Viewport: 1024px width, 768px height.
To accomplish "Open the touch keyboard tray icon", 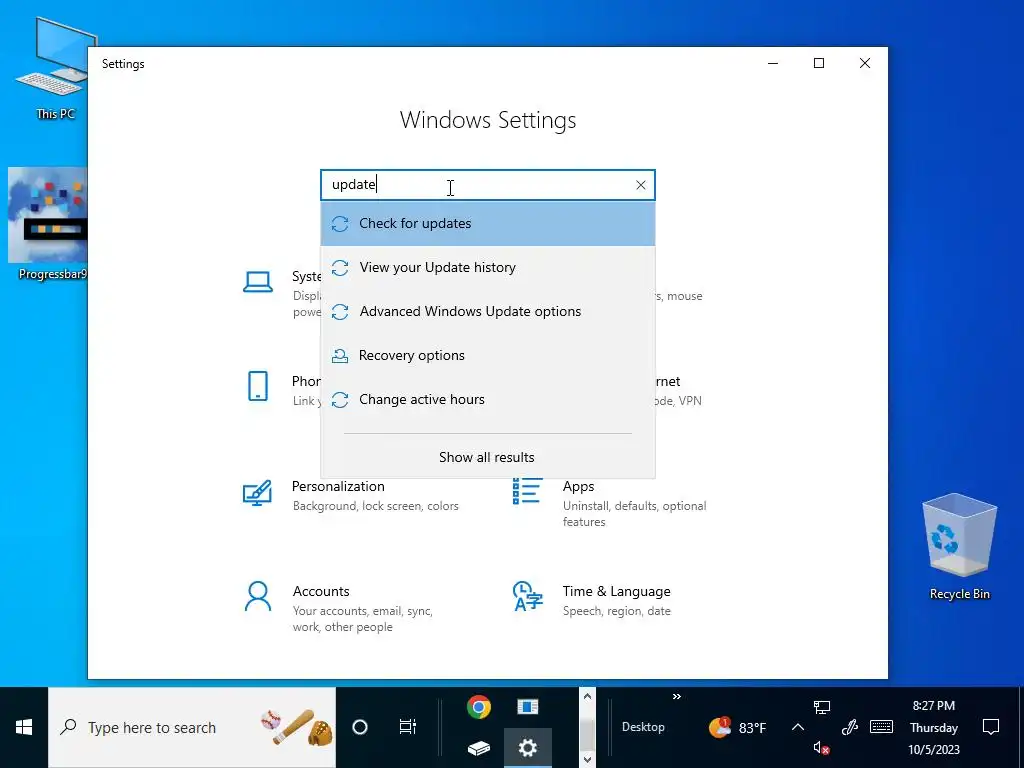I will tap(881, 727).
